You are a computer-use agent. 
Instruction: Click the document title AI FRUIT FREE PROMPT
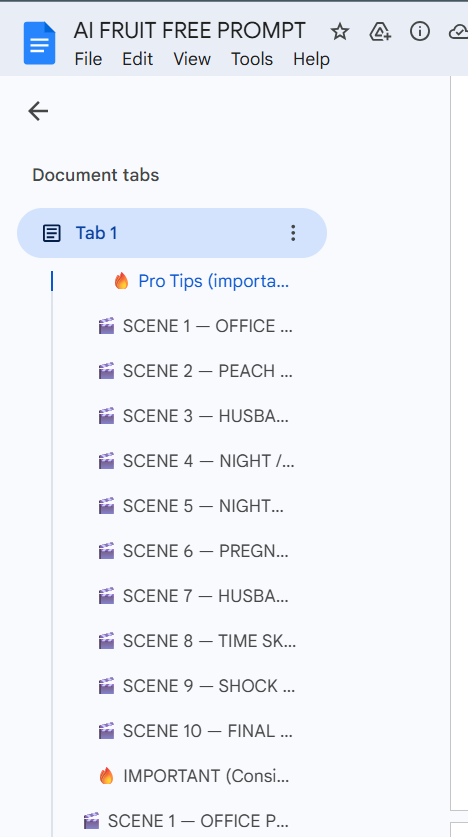tap(189, 31)
